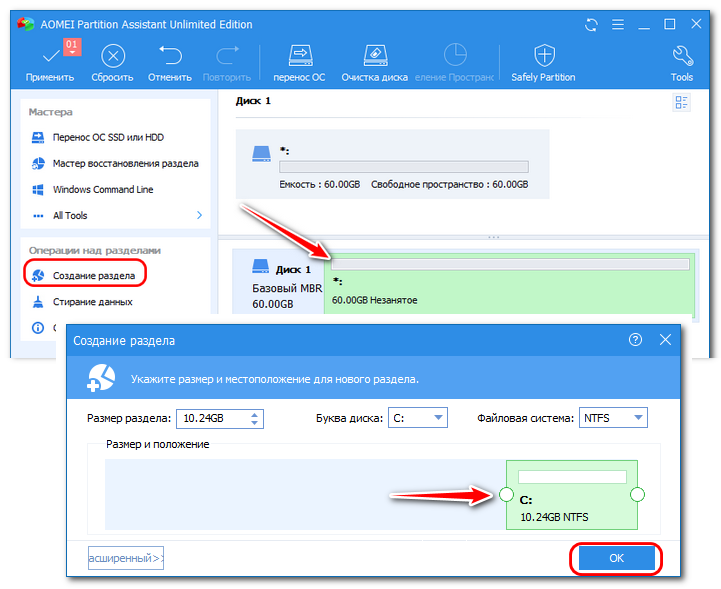Open the hamburger menu in the title bar
The height and width of the screenshot is (589, 721).
[618, 24]
